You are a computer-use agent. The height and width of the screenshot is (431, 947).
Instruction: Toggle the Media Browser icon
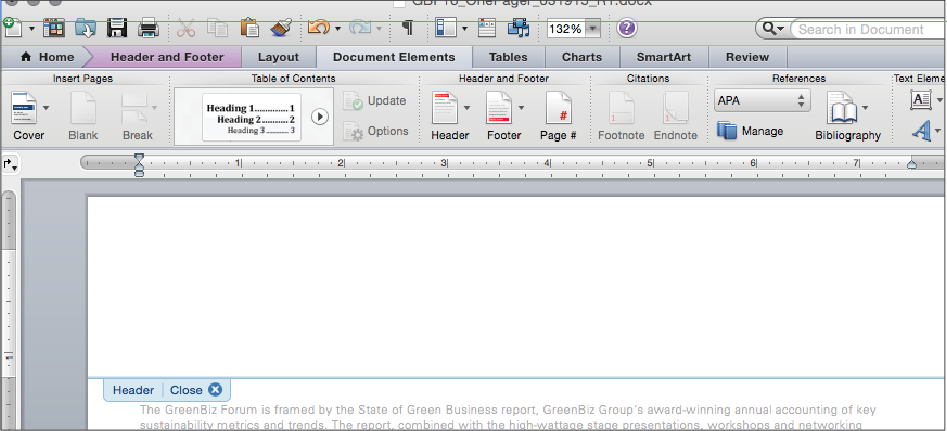point(518,28)
